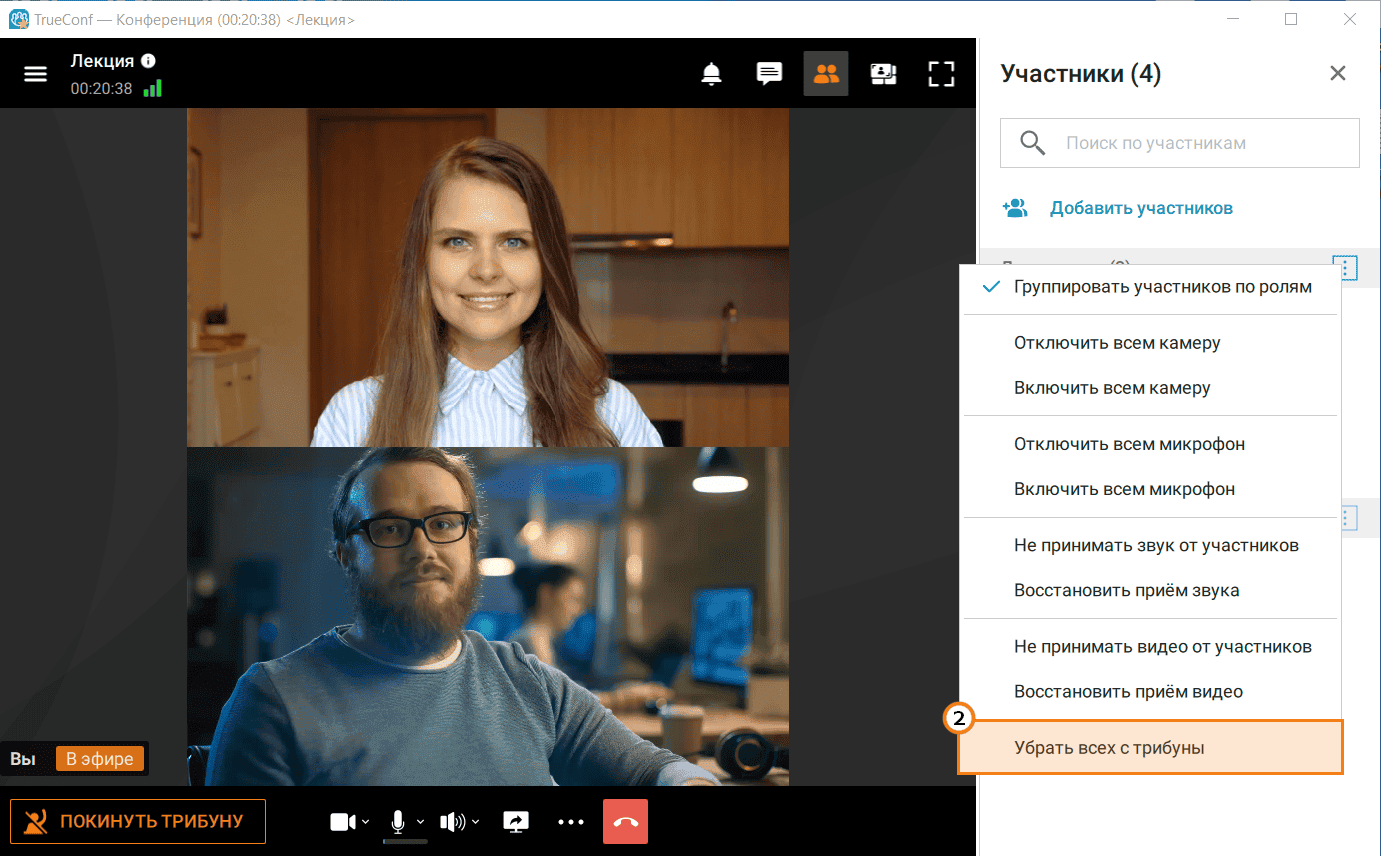Open upper group's three-dot options button

[x=1347, y=267]
